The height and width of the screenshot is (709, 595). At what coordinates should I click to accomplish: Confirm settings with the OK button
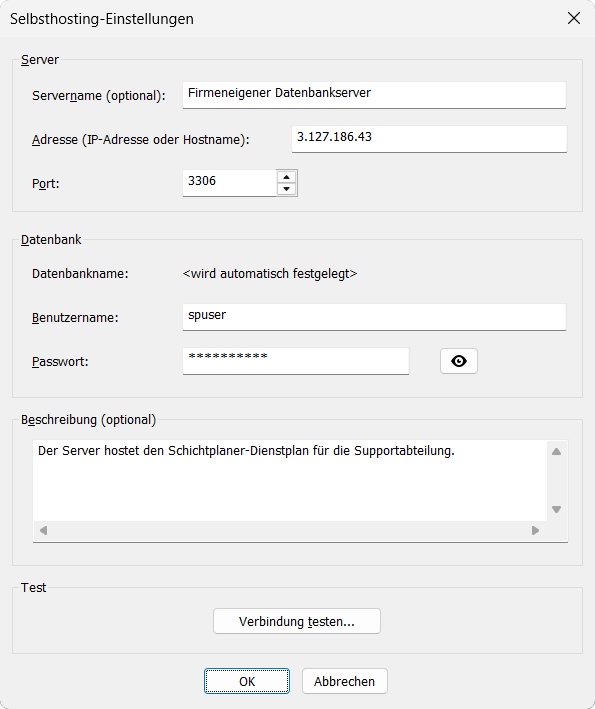point(247,681)
